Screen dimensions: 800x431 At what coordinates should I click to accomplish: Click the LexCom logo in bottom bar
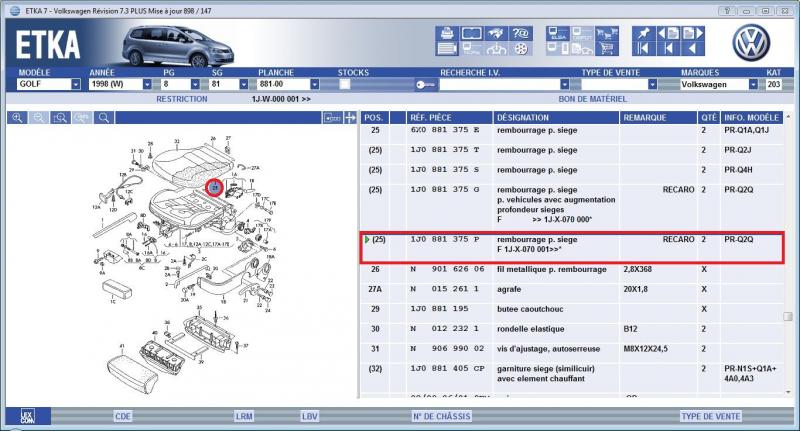click(x=28, y=416)
